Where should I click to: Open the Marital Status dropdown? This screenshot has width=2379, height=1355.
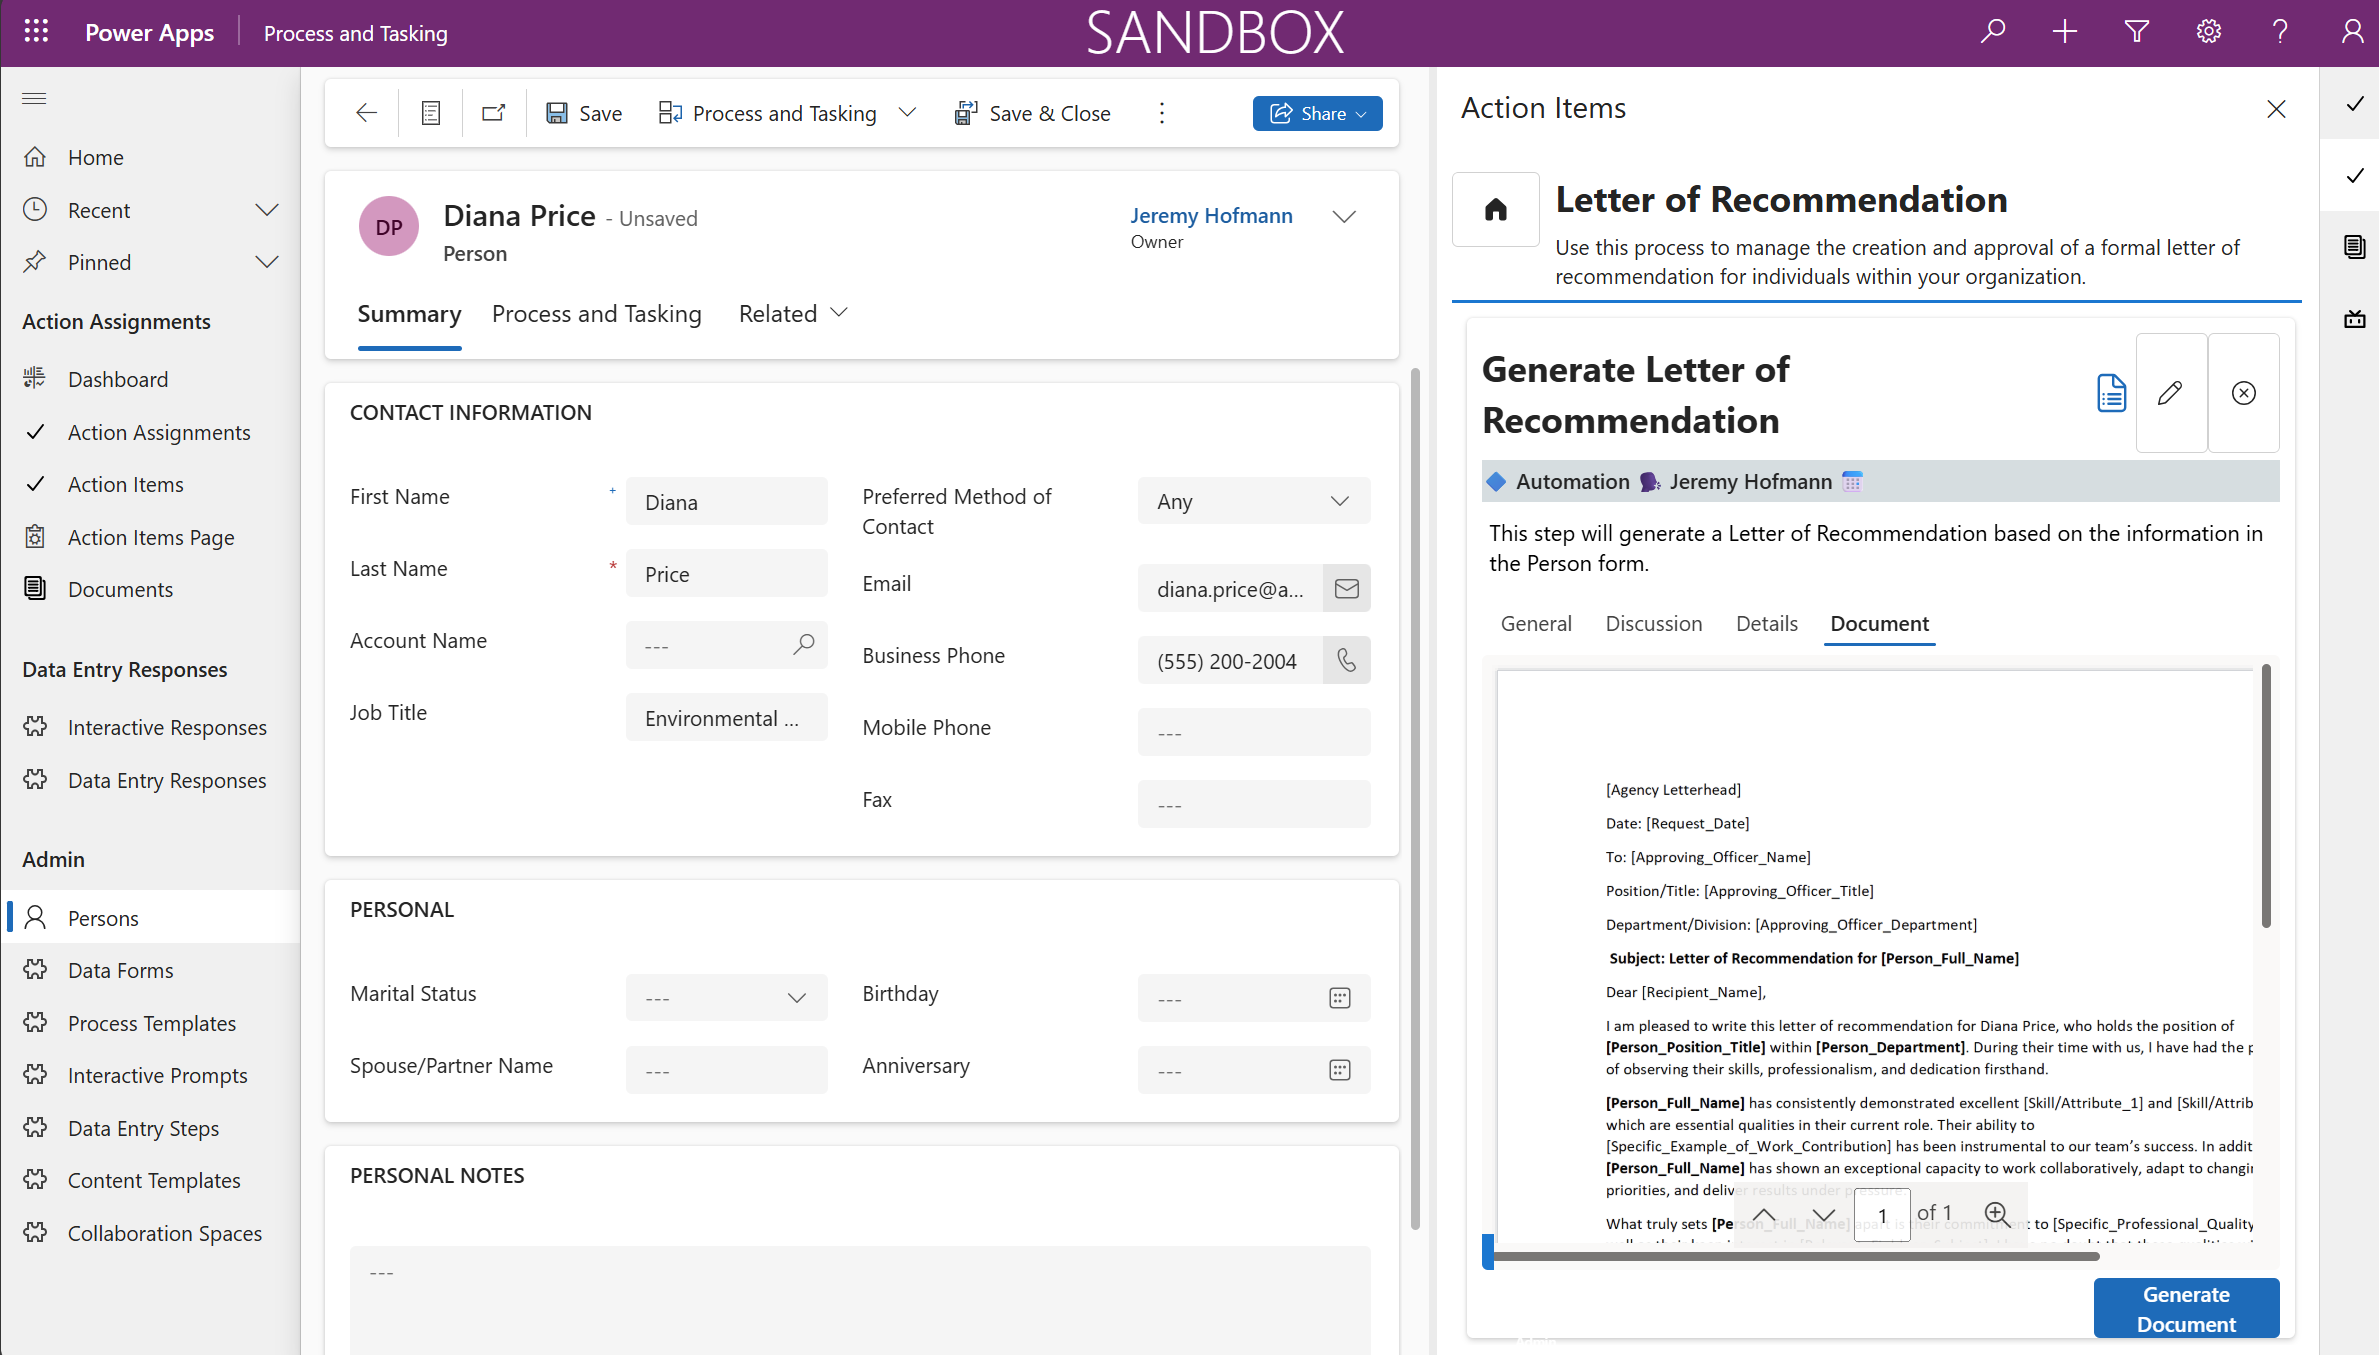[796, 998]
